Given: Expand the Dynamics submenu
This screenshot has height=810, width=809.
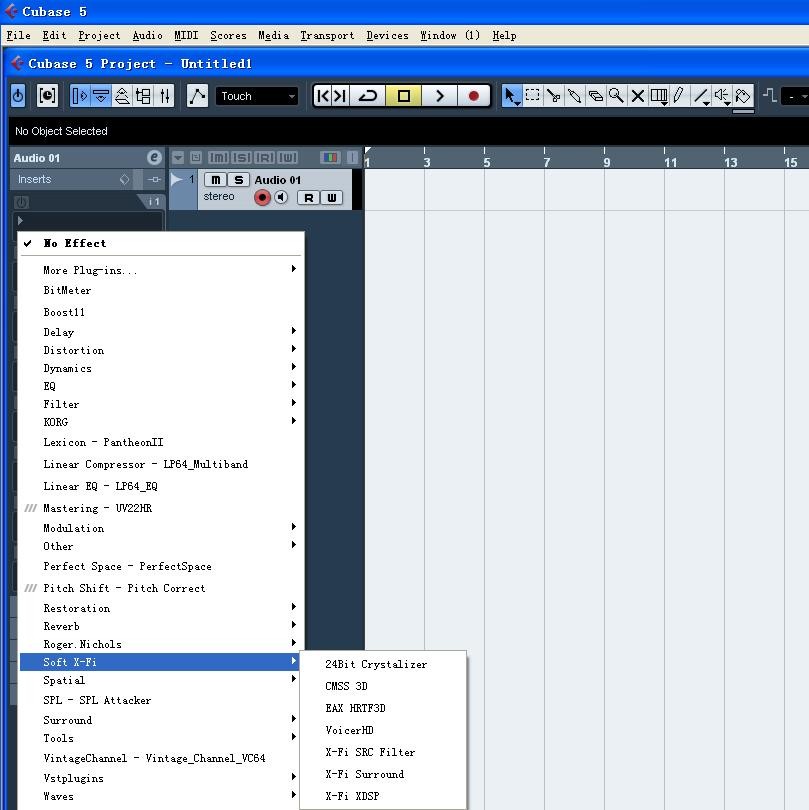Looking at the screenshot, I should tap(160, 368).
